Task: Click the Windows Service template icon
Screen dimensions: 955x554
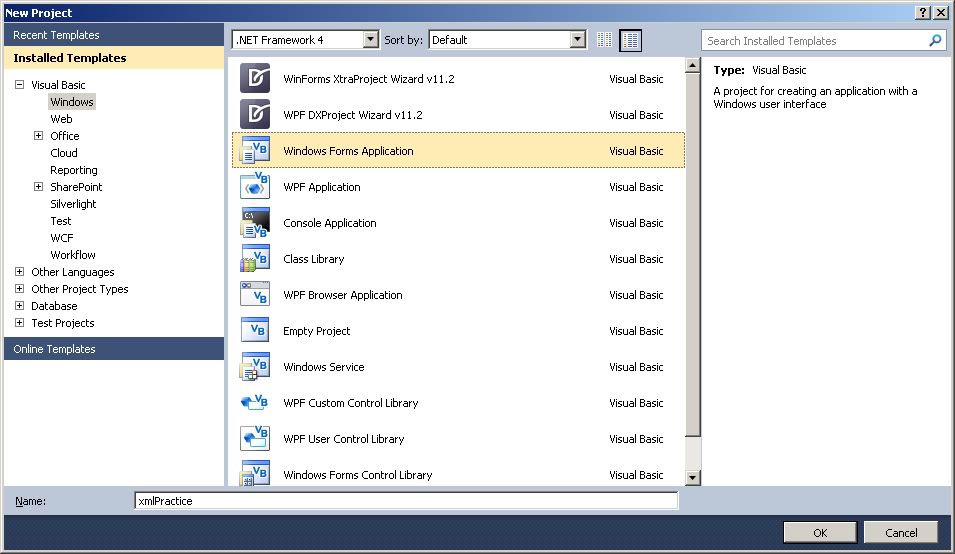Action: coord(255,366)
